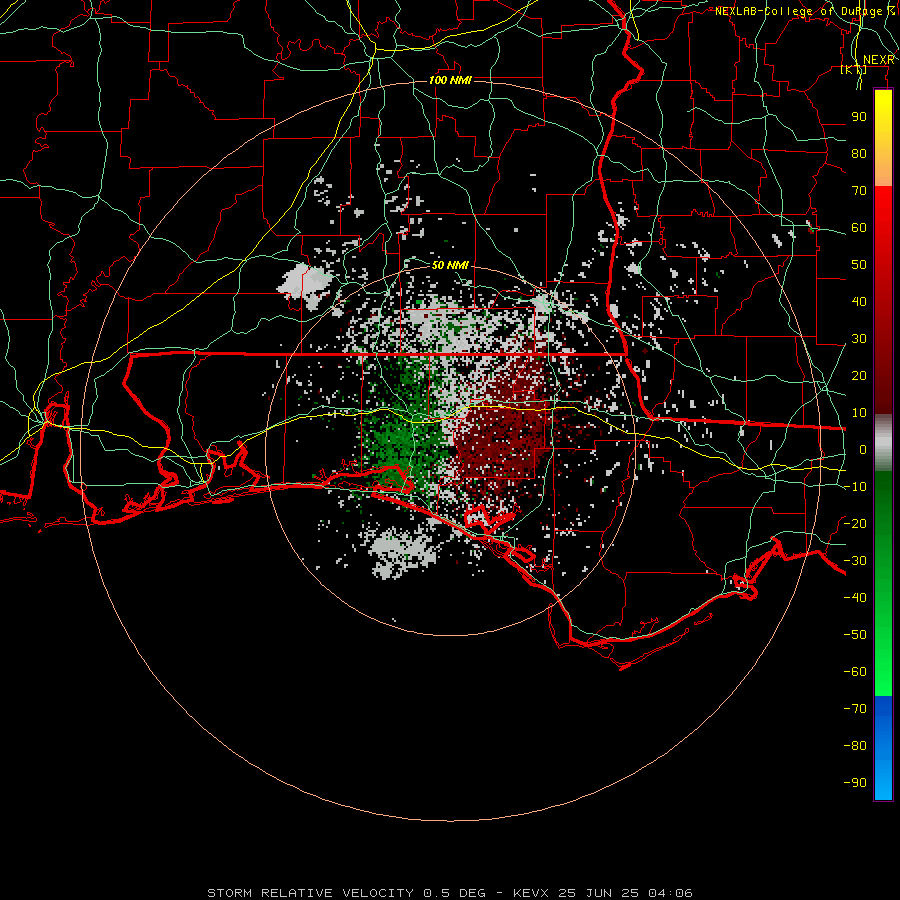Click the [KT] units label above scale
This screenshot has height=900, width=900.
click(854, 69)
